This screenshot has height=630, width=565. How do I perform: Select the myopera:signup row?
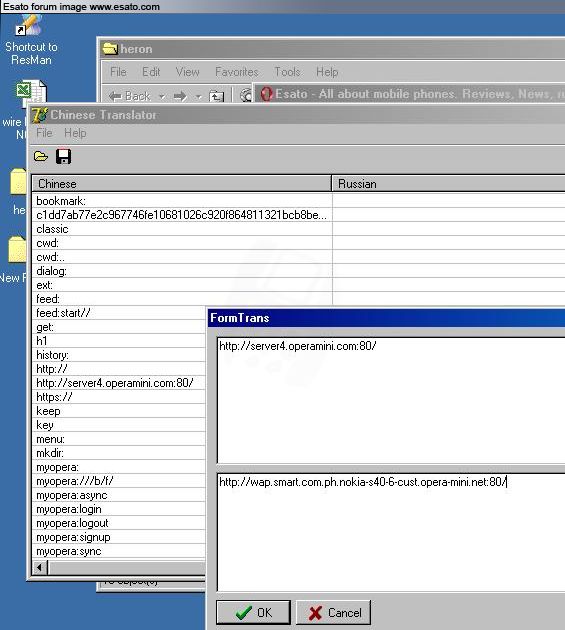coord(119,537)
